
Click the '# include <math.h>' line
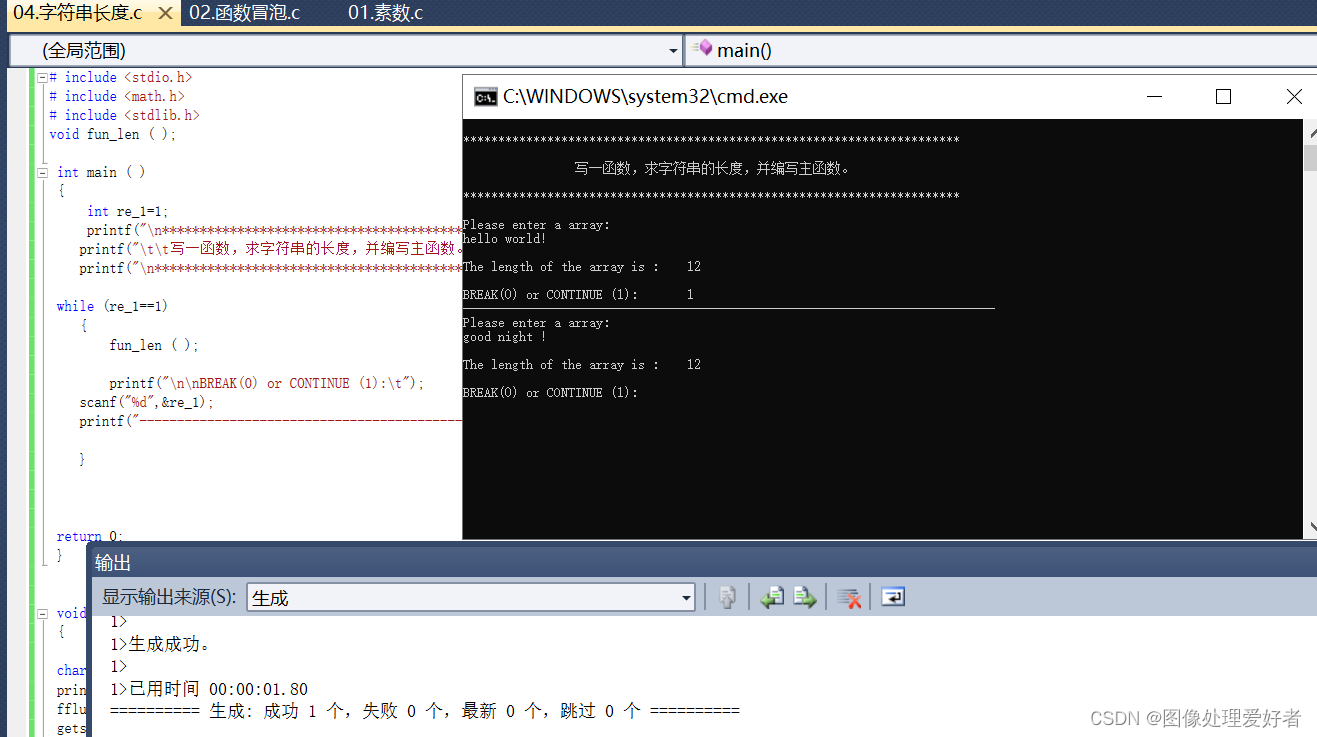[x=117, y=96]
